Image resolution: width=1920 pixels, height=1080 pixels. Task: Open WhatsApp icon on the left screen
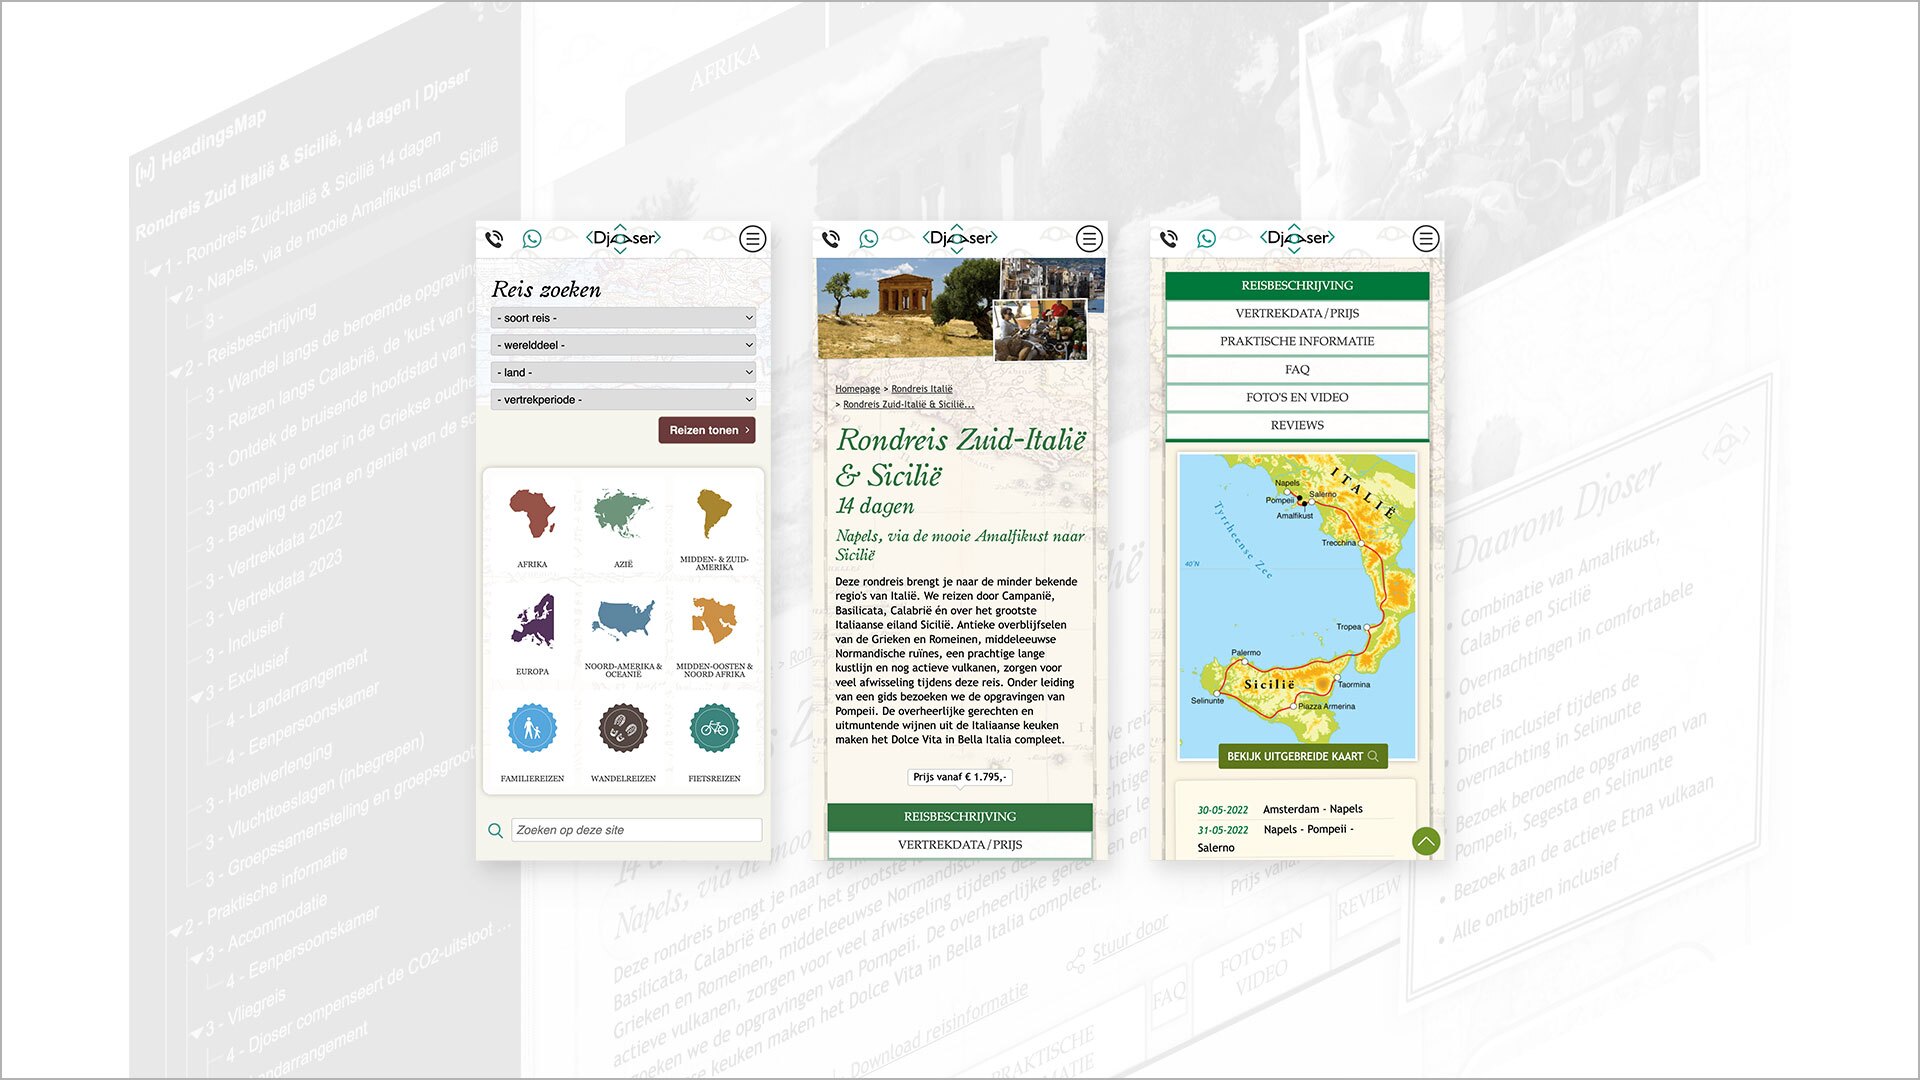tap(532, 239)
